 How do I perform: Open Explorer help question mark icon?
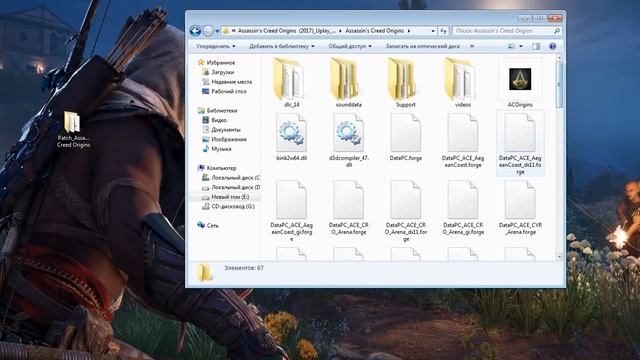tap(552, 46)
